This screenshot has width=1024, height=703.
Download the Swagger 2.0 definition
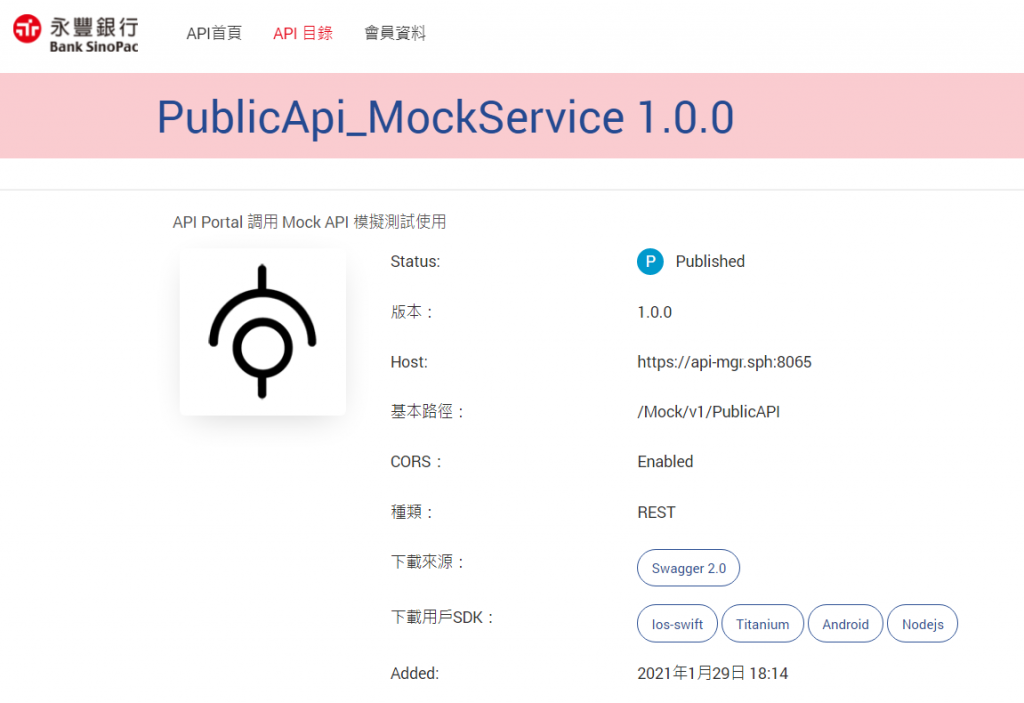(688, 568)
